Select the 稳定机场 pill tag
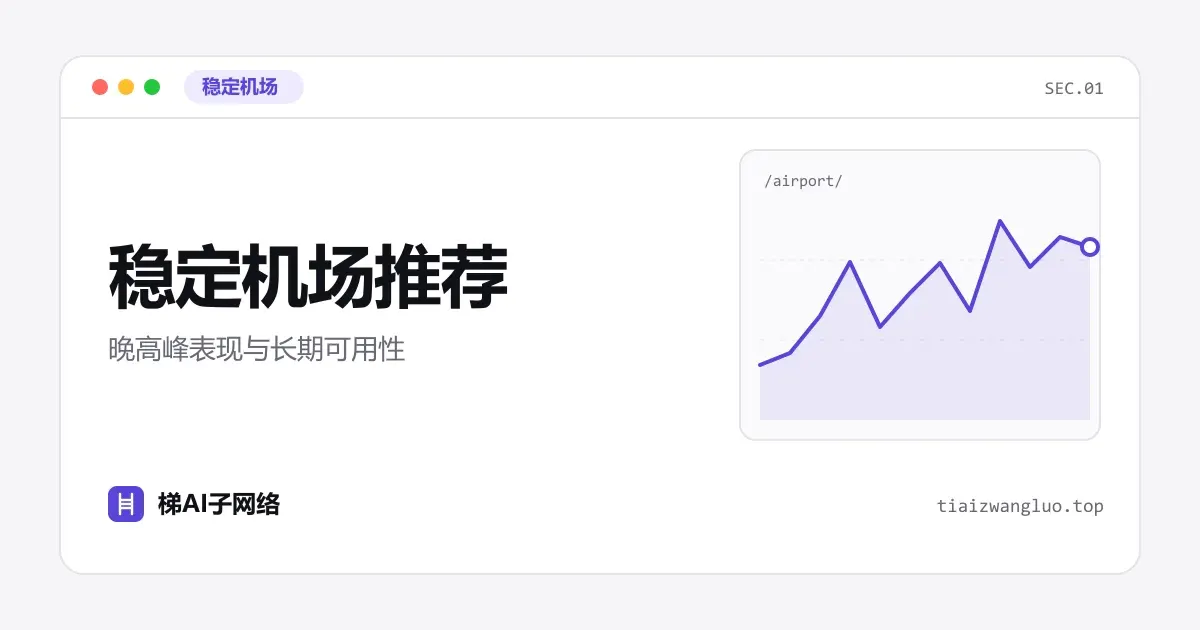The width and height of the screenshot is (1200, 630). tap(243, 87)
